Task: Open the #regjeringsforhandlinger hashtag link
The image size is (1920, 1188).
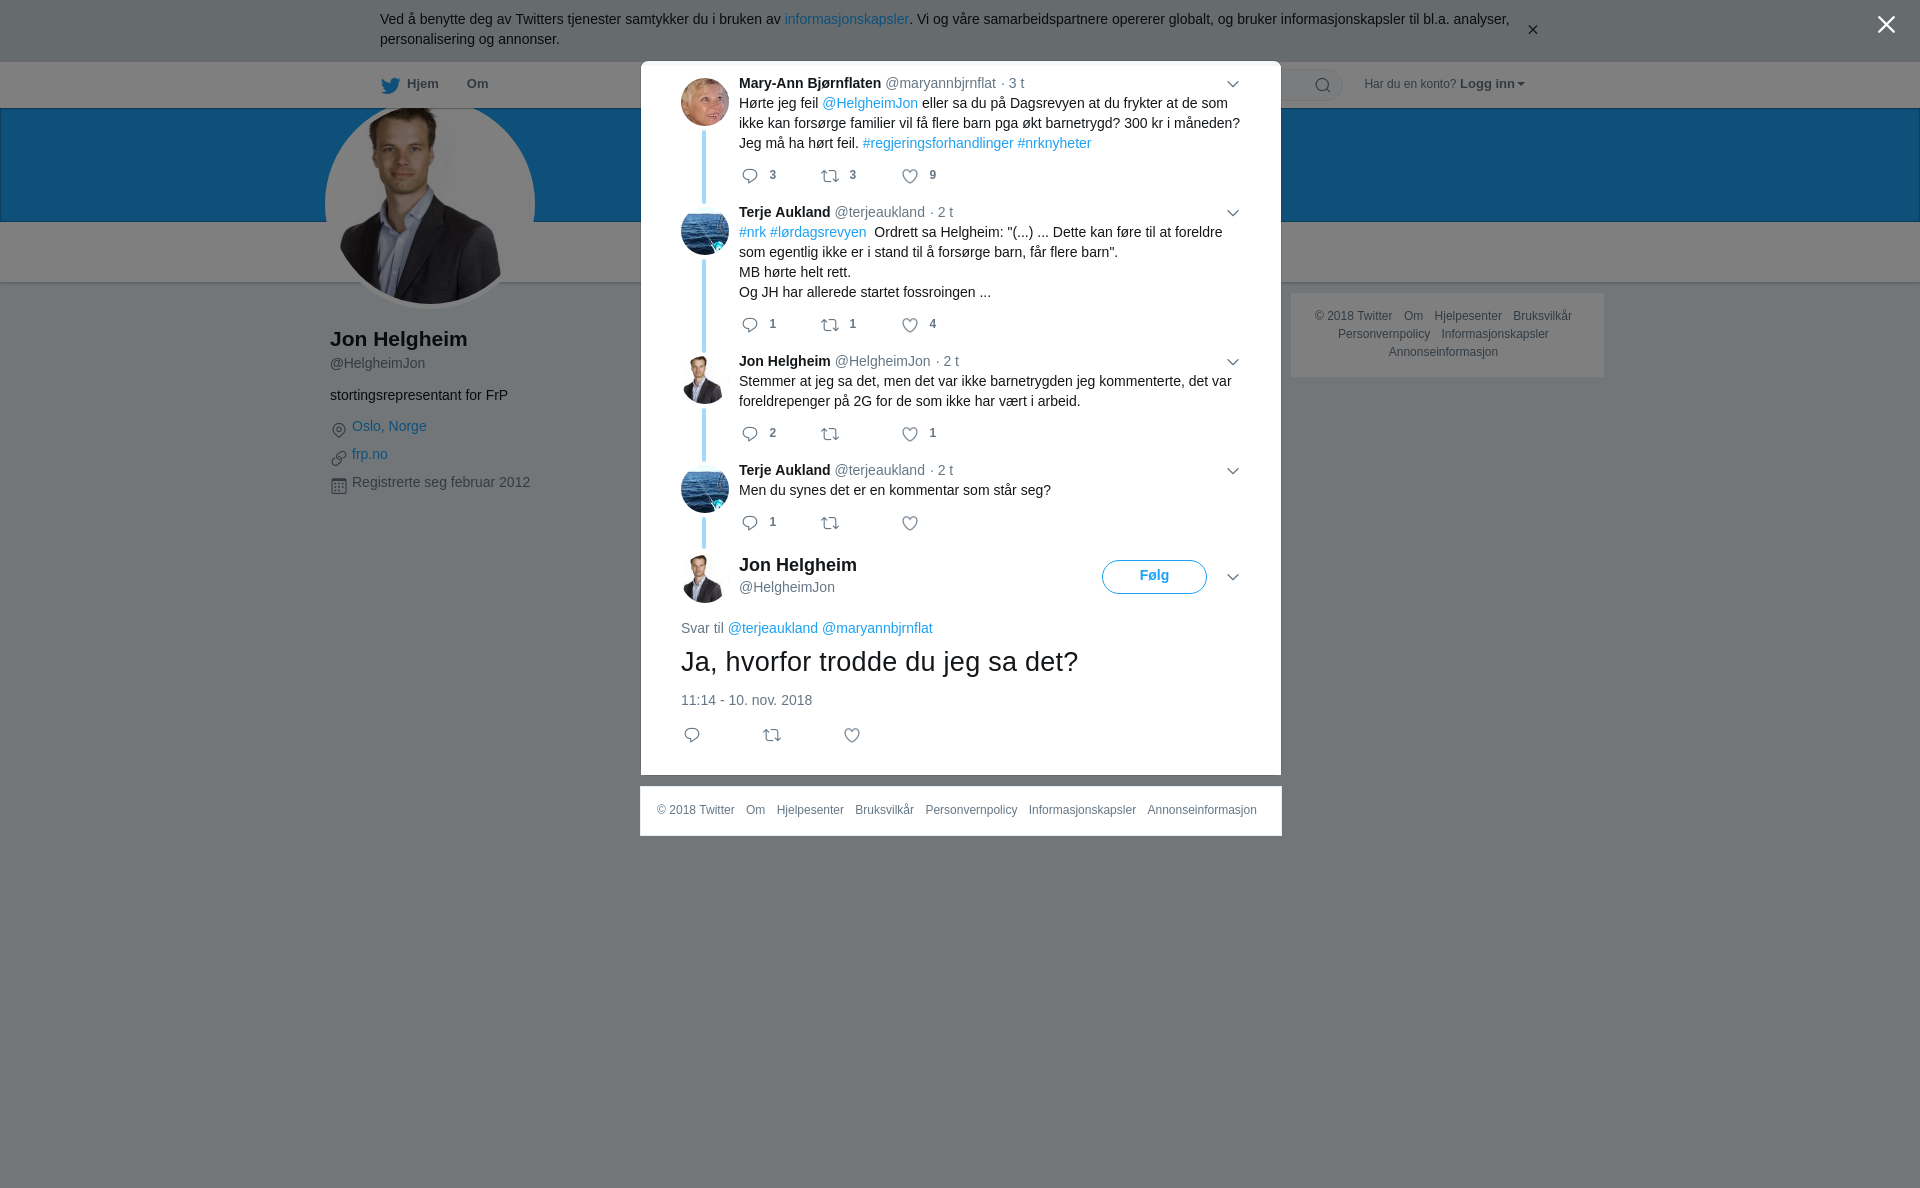Action: [x=938, y=143]
